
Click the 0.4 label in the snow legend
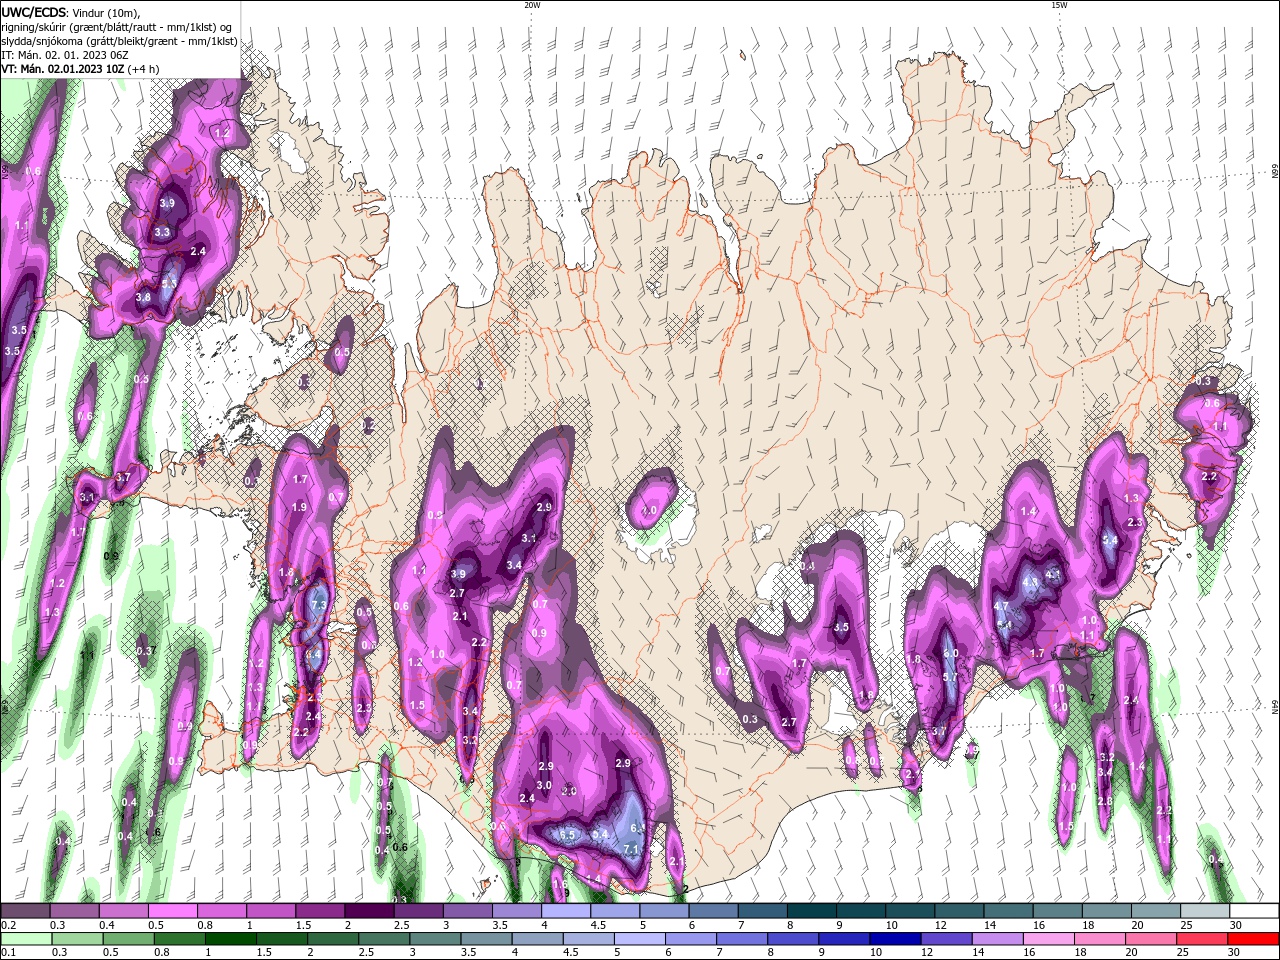pos(107,925)
